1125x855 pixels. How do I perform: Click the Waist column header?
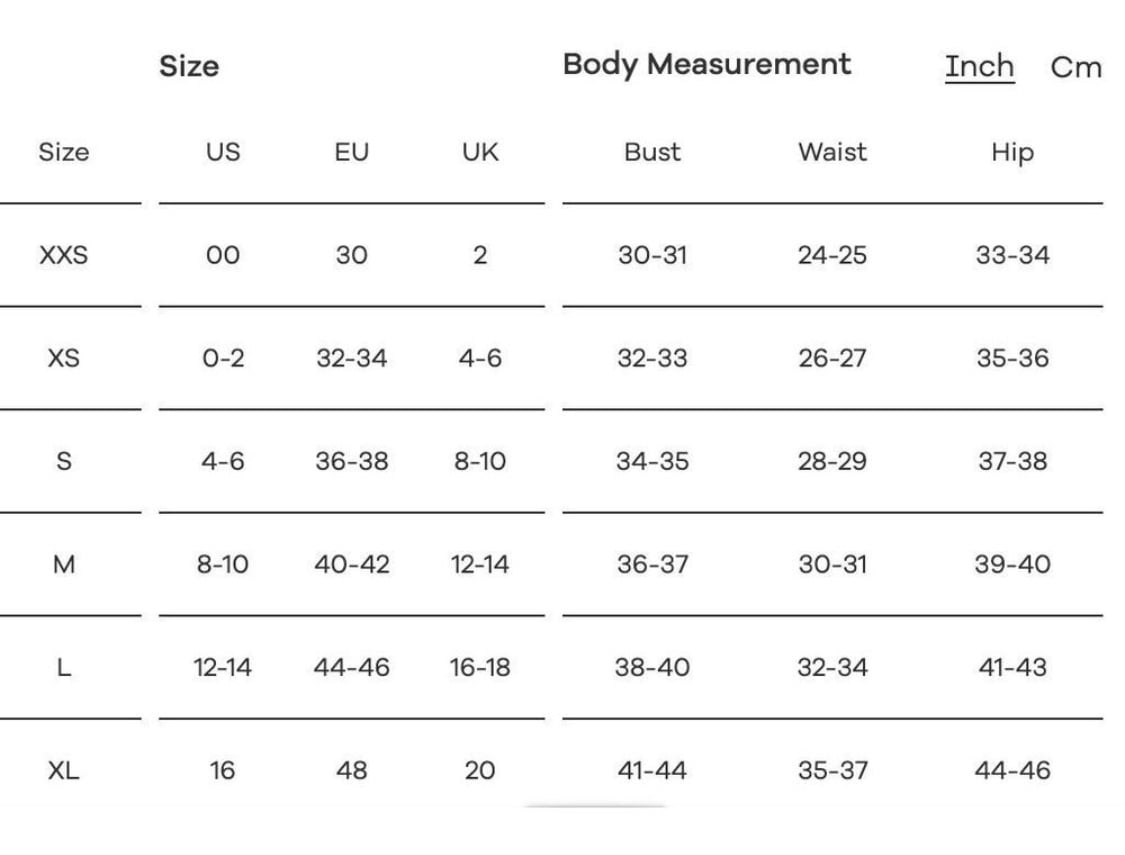tap(832, 152)
